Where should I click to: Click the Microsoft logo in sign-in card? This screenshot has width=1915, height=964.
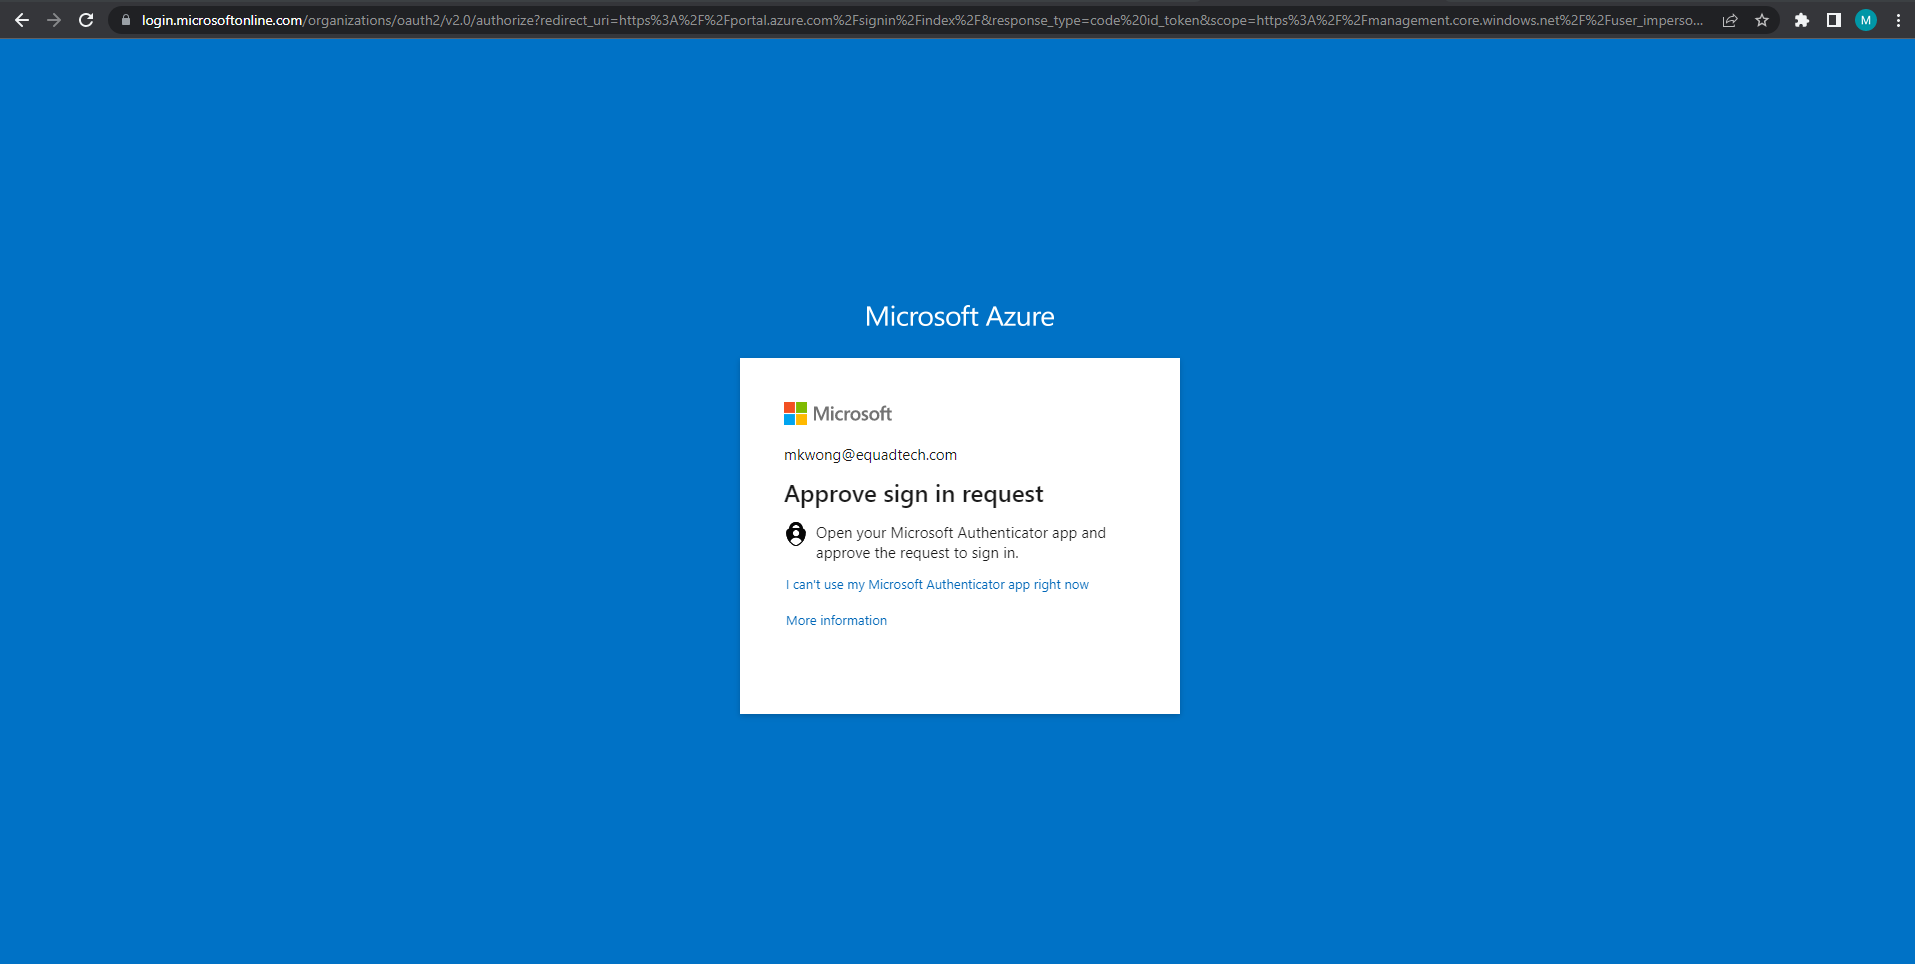click(x=838, y=414)
